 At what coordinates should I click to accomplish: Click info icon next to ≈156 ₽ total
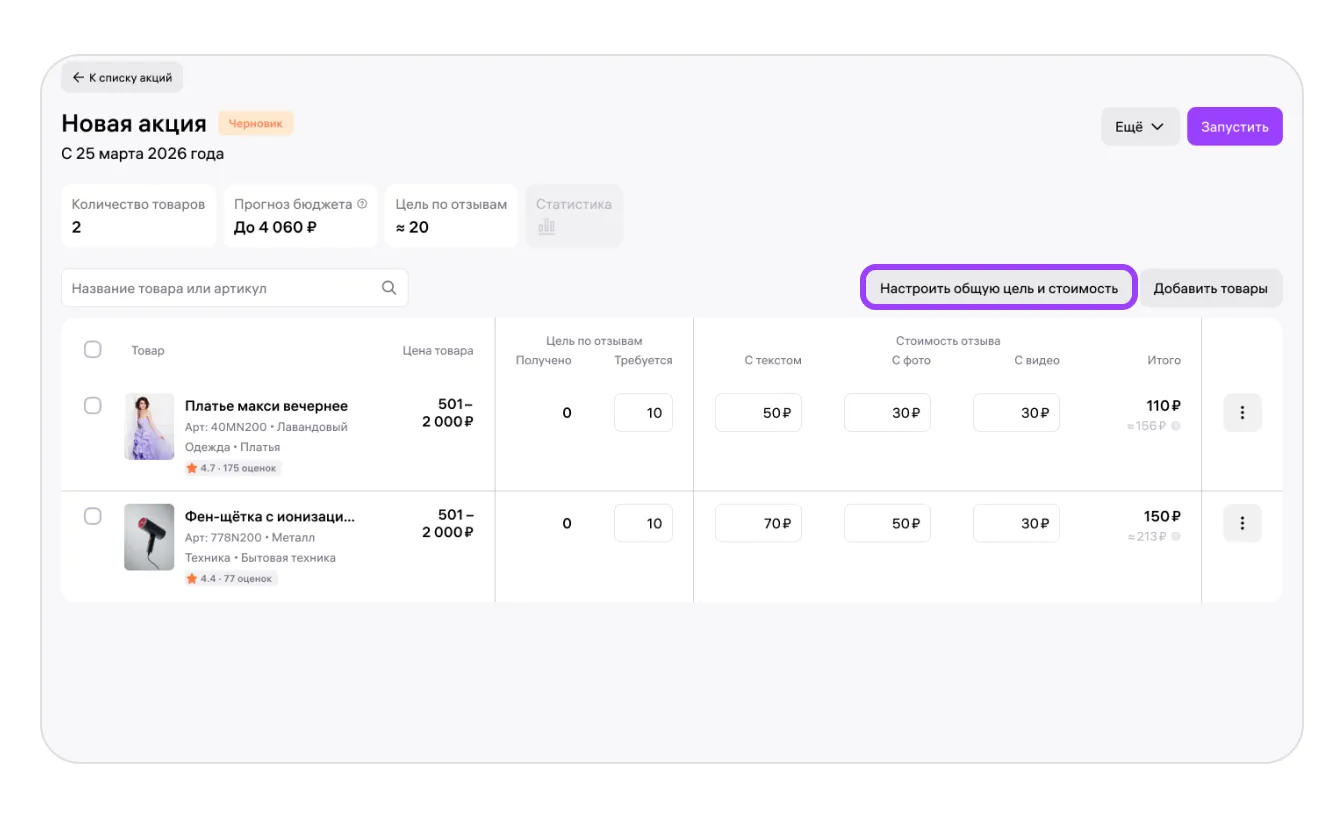pyautogui.click(x=1175, y=426)
